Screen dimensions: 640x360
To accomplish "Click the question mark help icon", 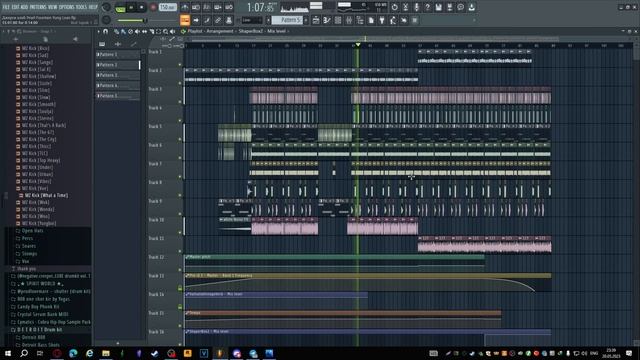I will point(427,7).
